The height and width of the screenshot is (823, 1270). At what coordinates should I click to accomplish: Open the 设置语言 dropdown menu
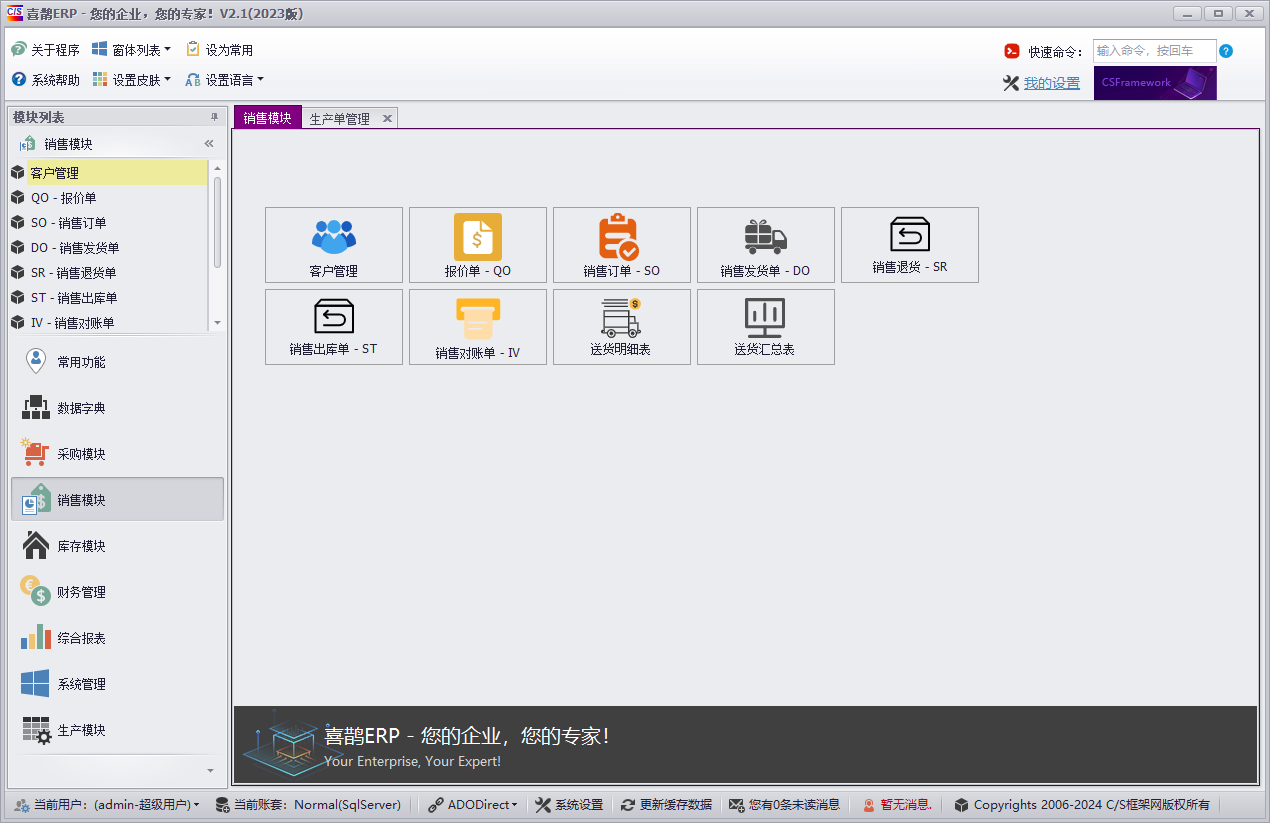tap(225, 80)
